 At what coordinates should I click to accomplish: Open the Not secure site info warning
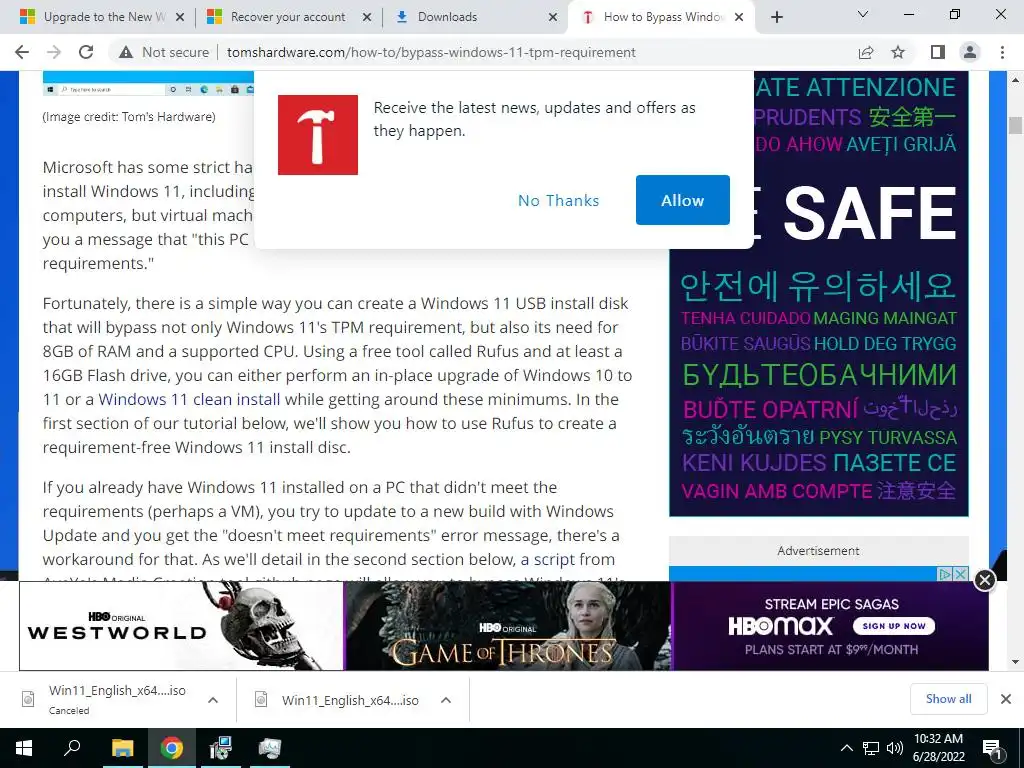[x=163, y=52]
